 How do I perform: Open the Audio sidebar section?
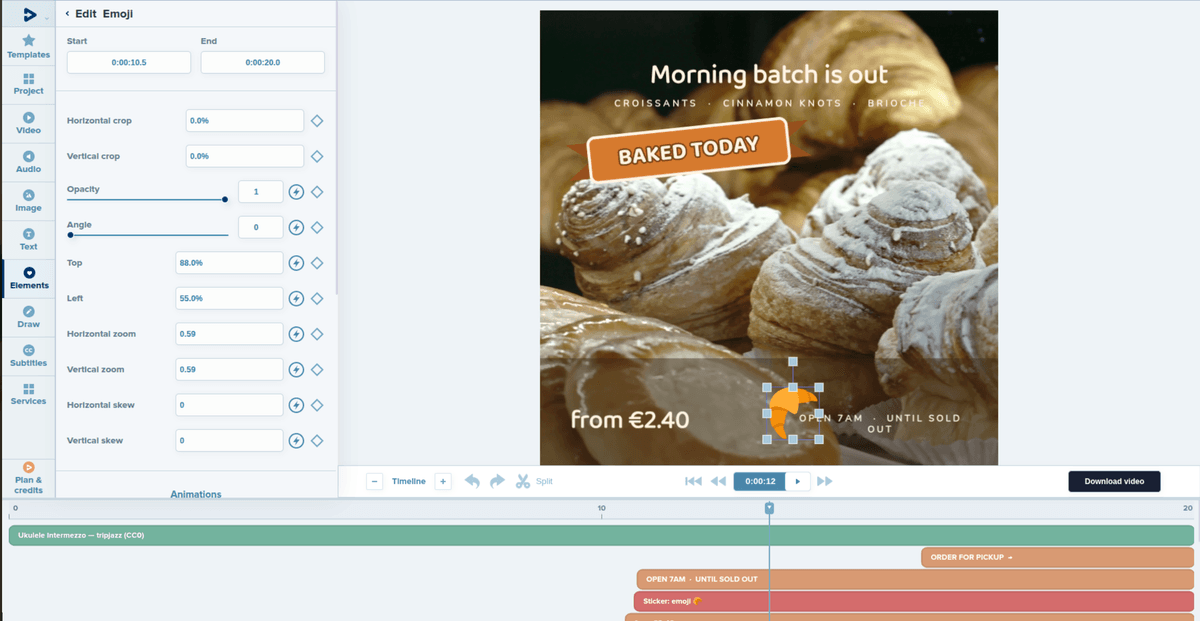(28, 162)
